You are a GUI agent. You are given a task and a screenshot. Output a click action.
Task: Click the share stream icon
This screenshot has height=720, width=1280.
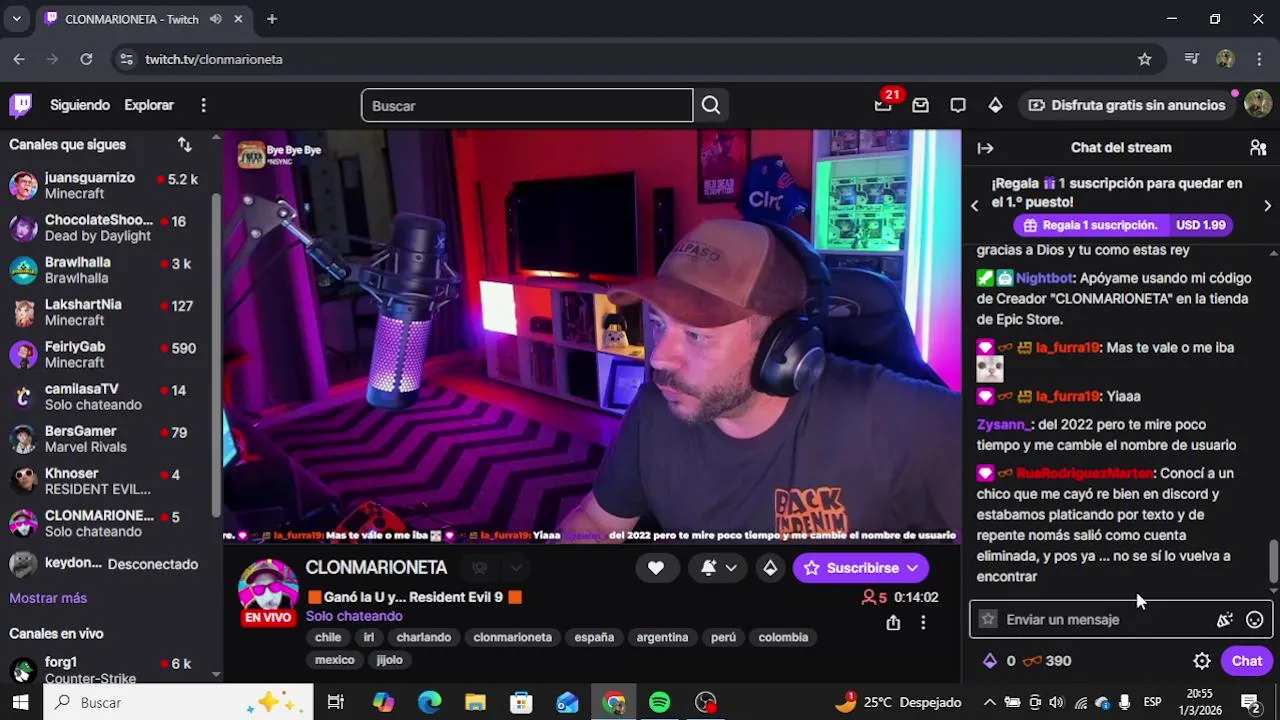(x=893, y=623)
